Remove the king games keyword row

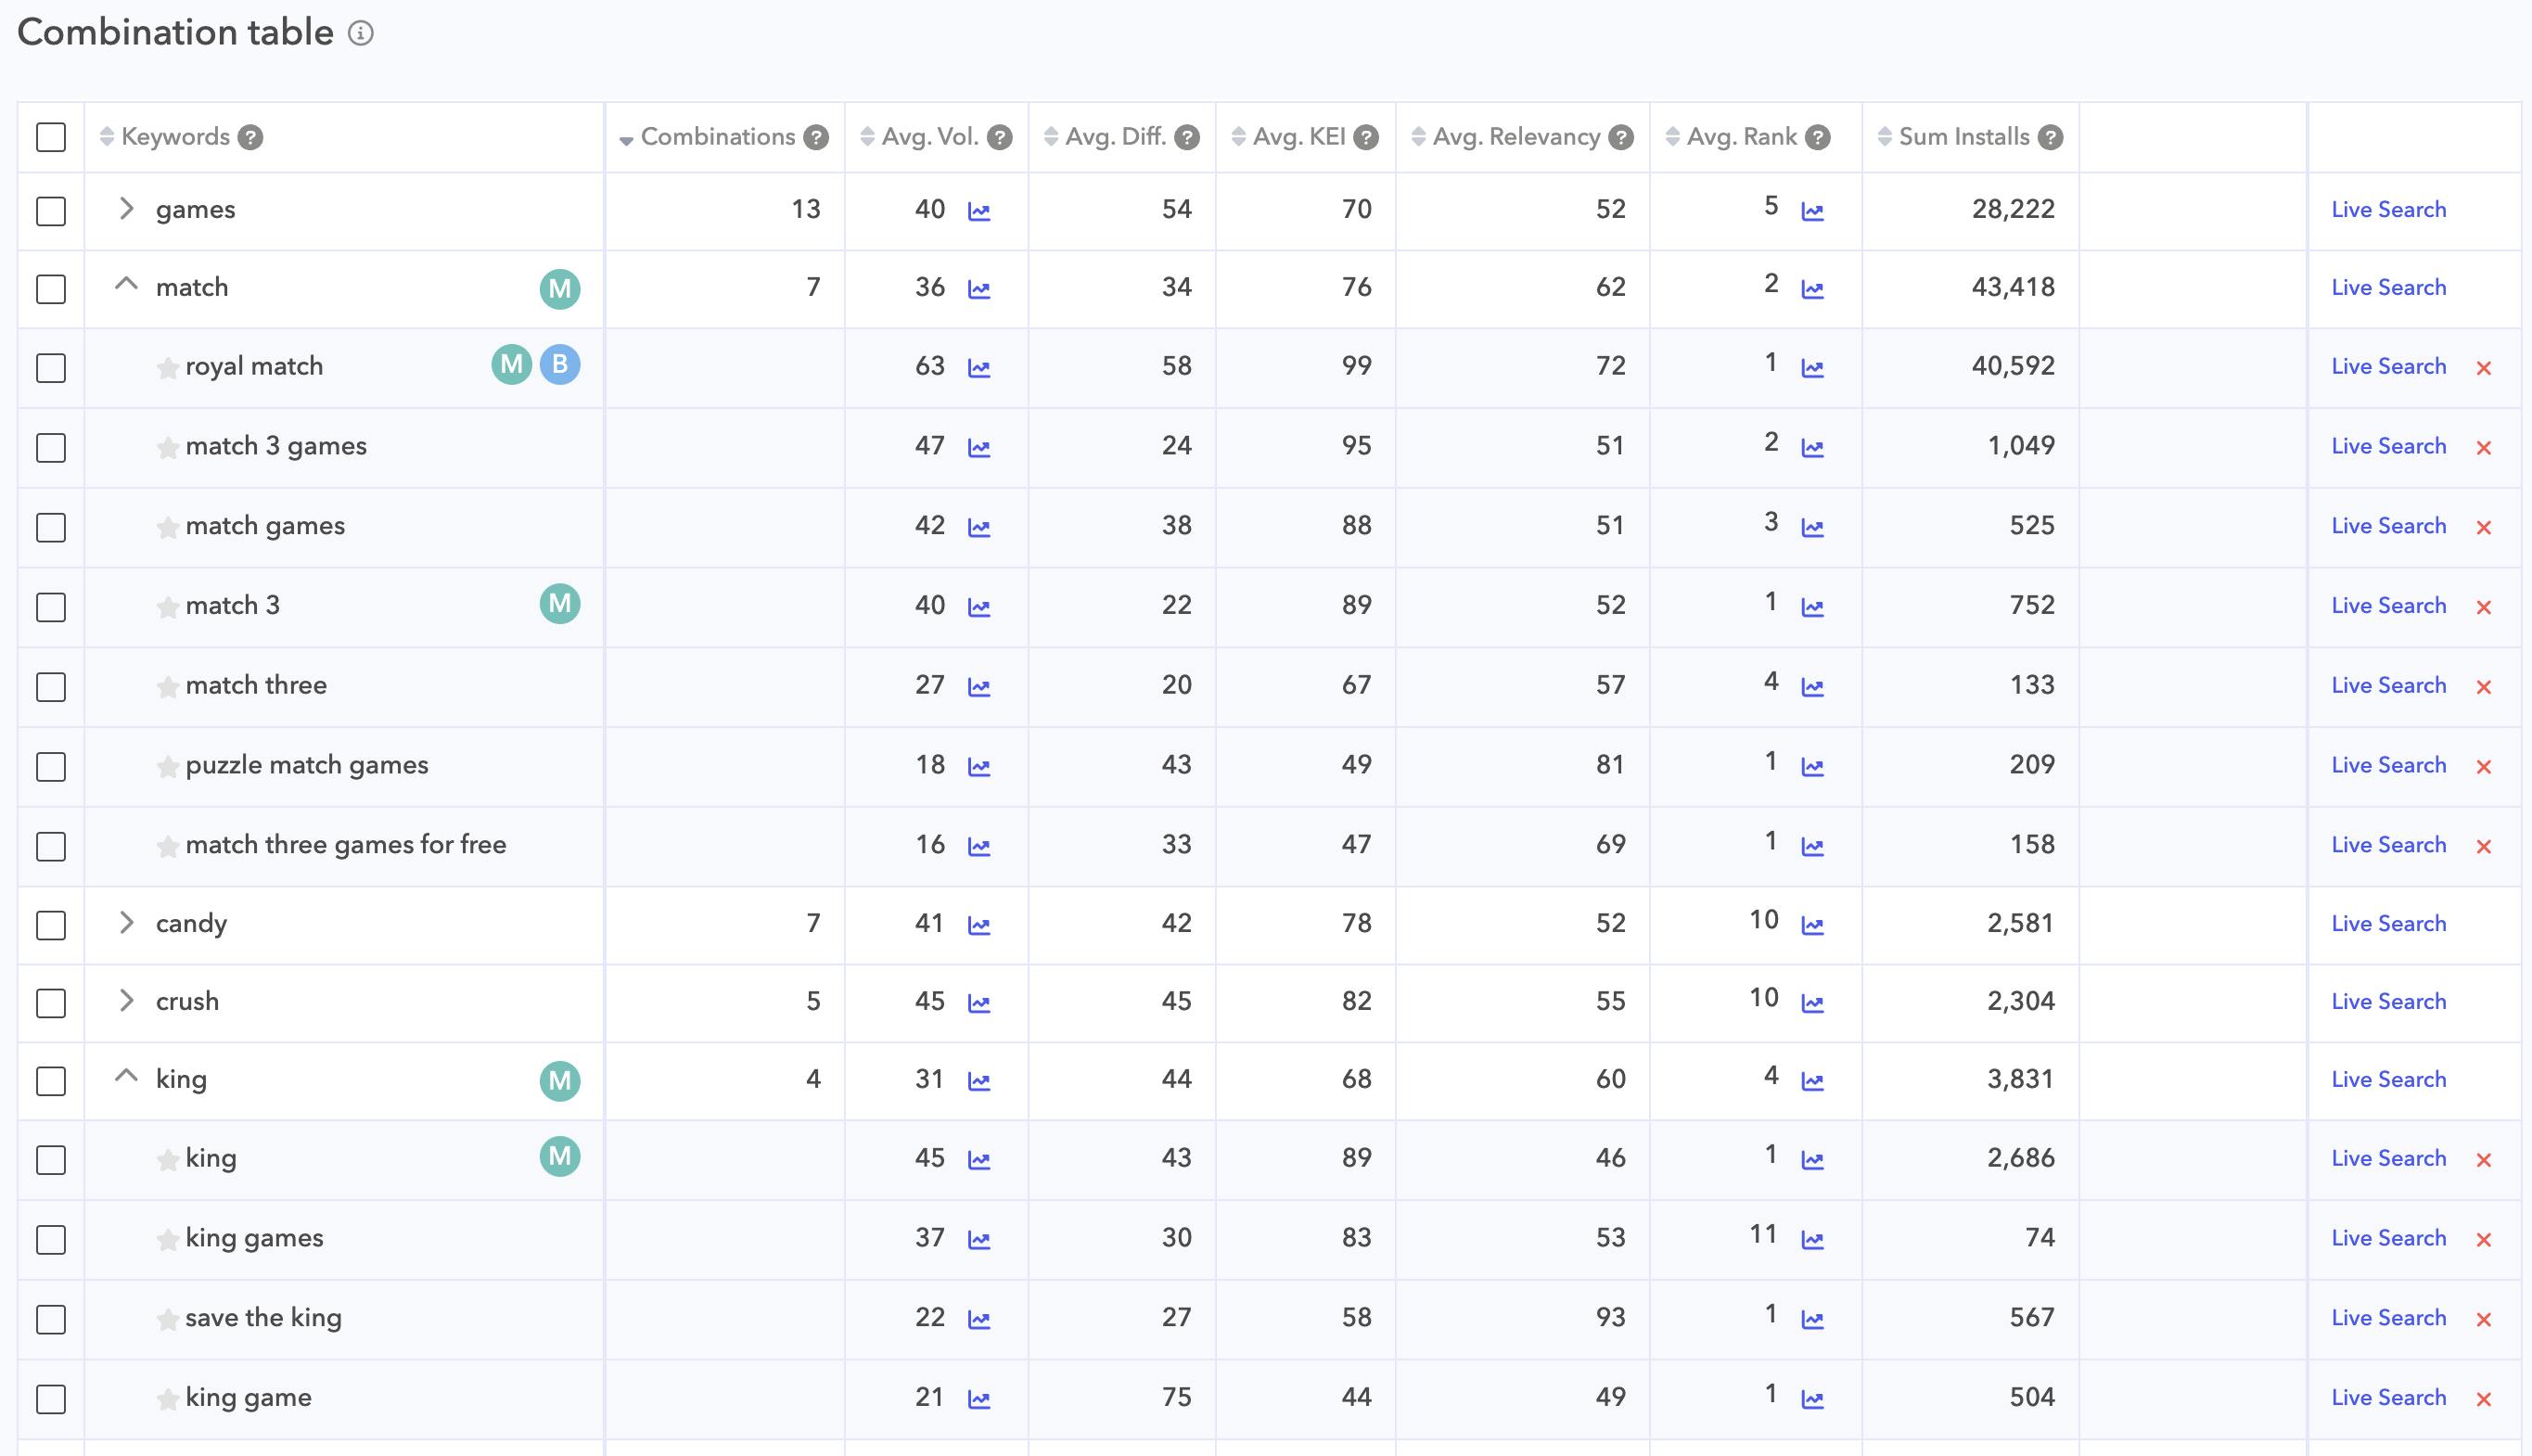pos(2483,1240)
